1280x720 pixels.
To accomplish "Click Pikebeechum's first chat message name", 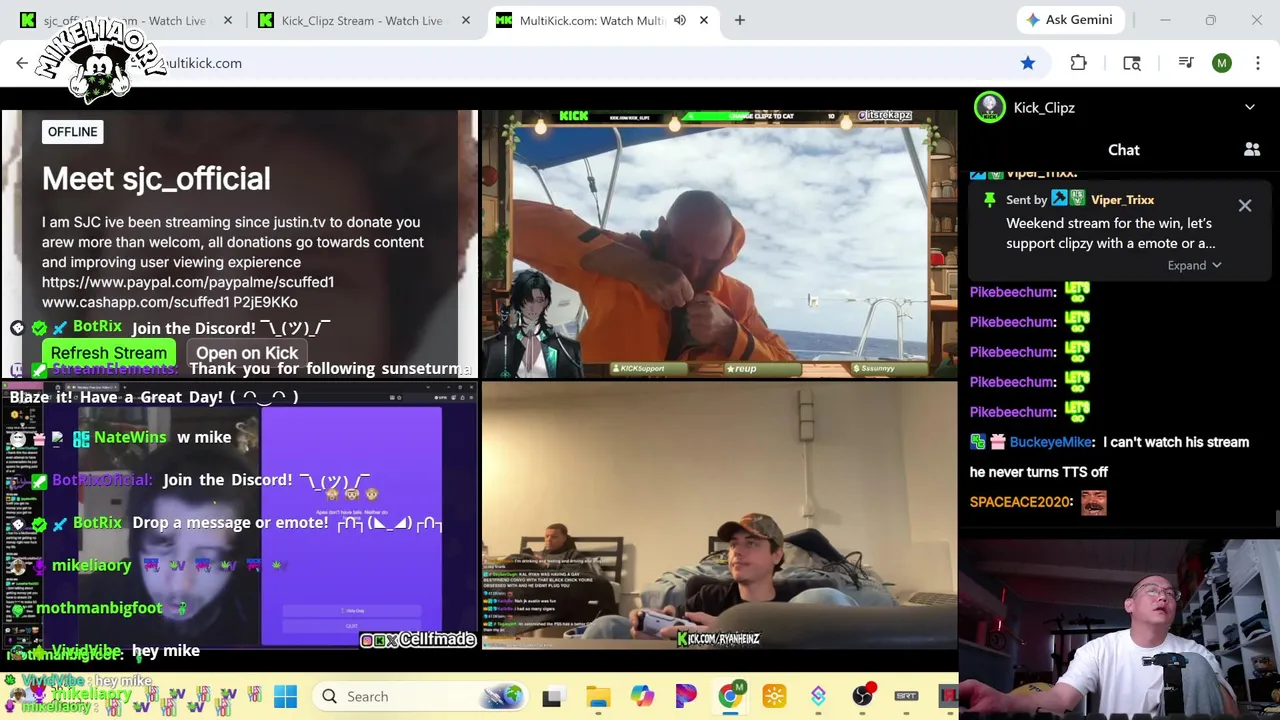I will point(1012,292).
